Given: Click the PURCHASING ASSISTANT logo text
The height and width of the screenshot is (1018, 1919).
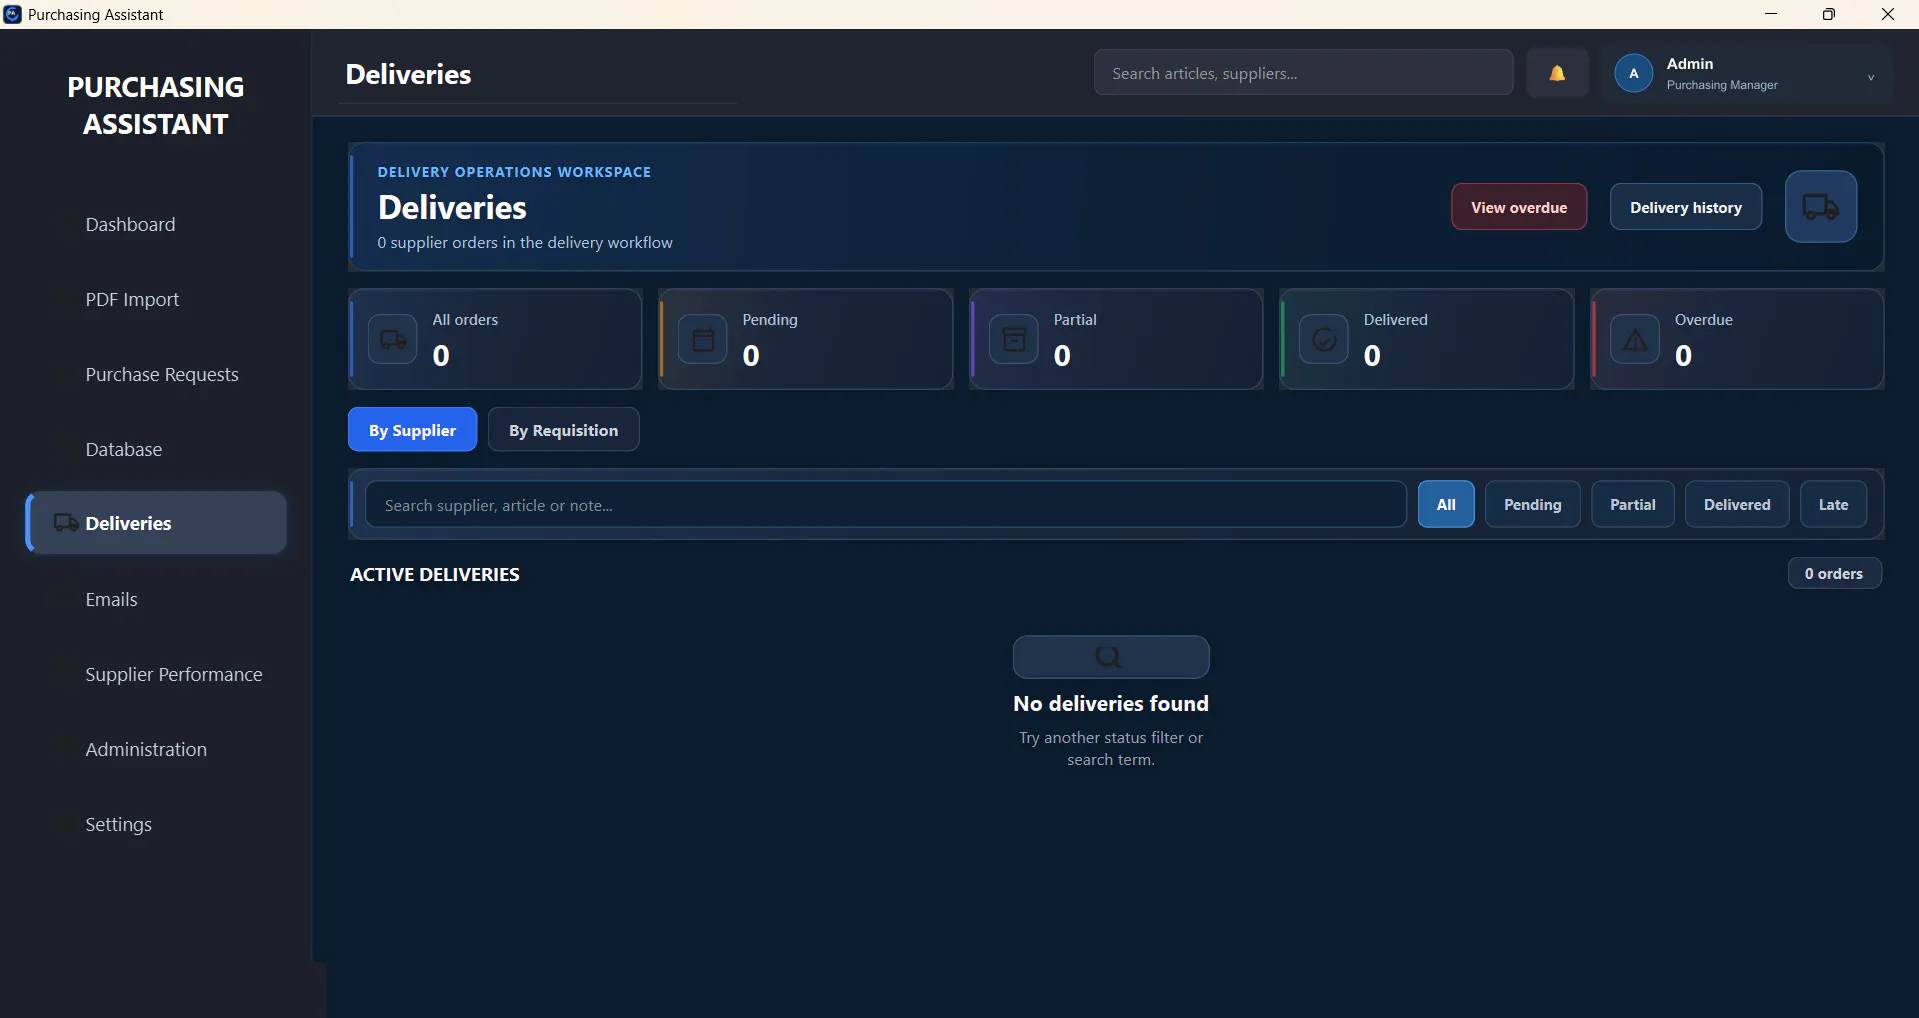Looking at the screenshot, I should pos(156,105).
